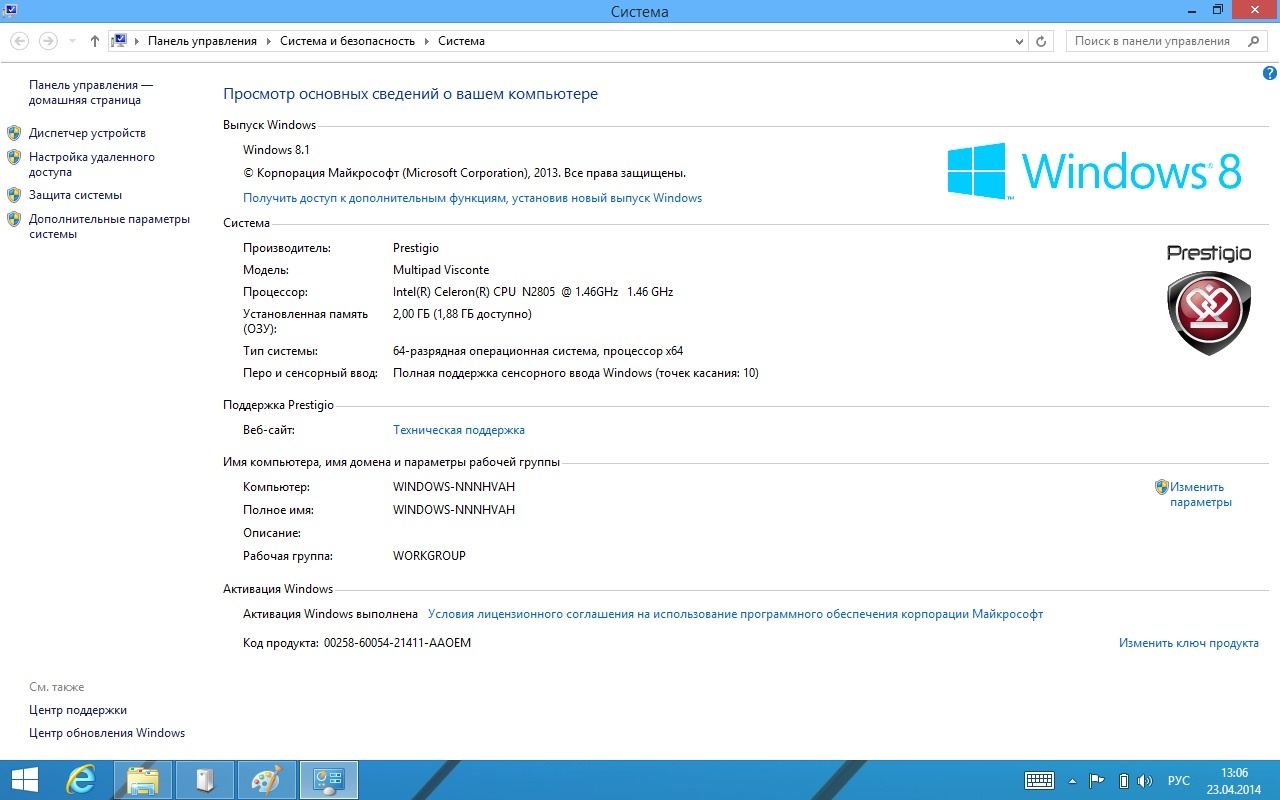
Task: Click the 'Техническая поддержка' website link
Action: pyautogui.click(x=458, y=430)
